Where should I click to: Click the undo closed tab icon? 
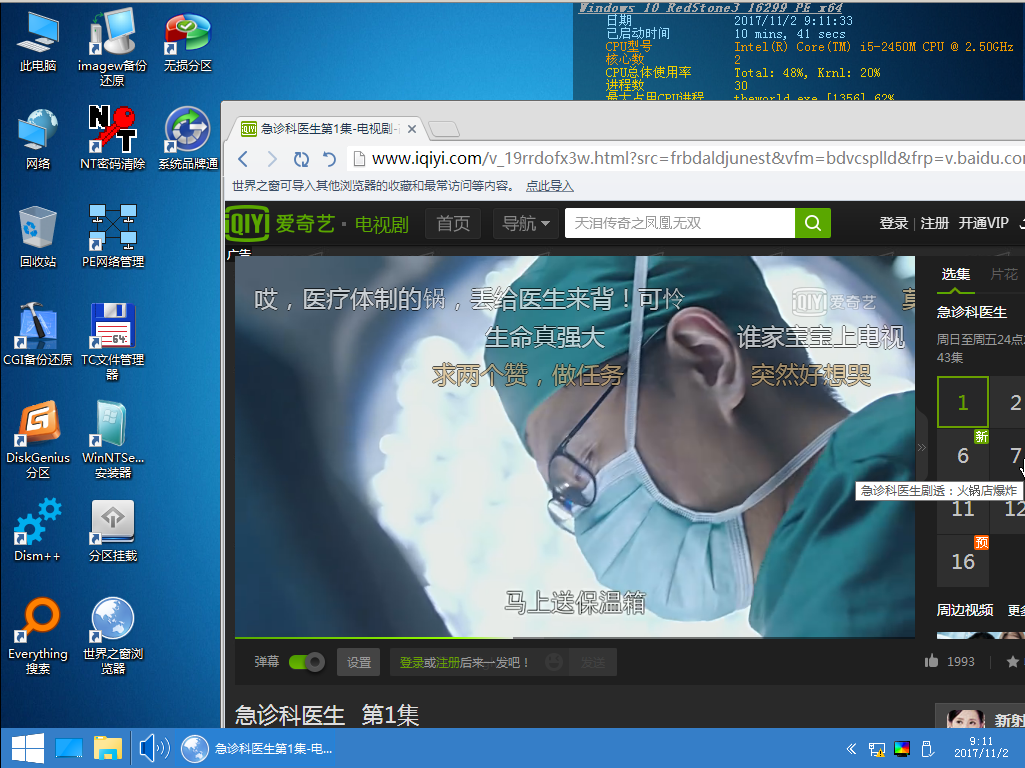tap(329, 159)
